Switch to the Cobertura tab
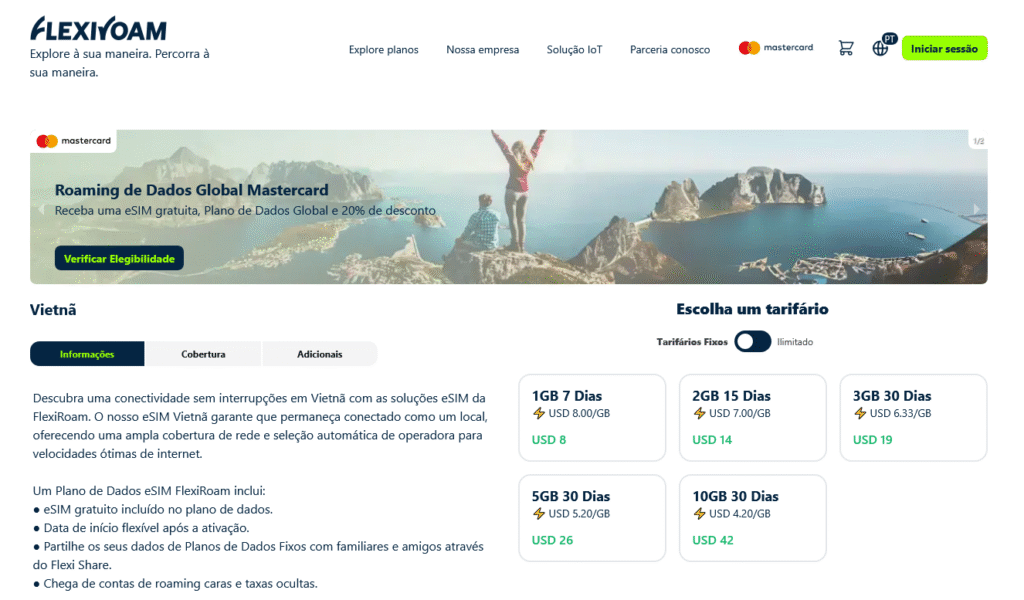Viewport: 1024px width, 600px height. [x=203, y=354]
